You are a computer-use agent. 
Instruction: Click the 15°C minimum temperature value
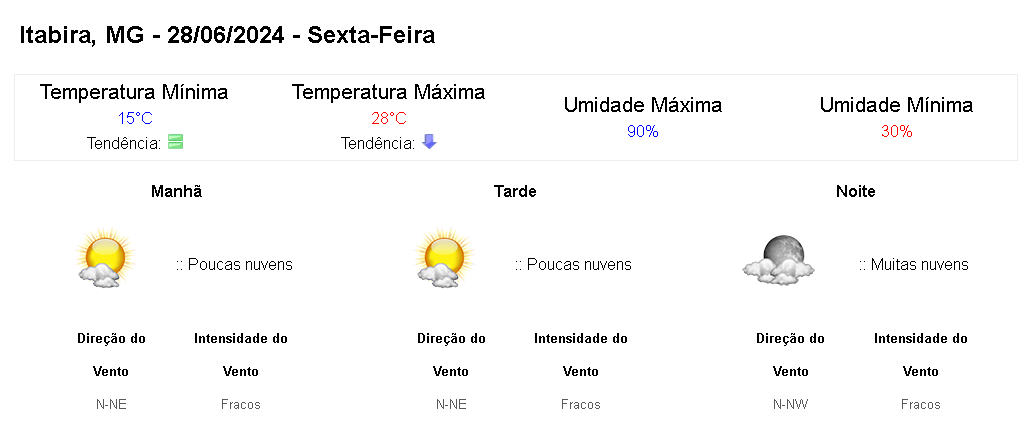coord(135,118)
